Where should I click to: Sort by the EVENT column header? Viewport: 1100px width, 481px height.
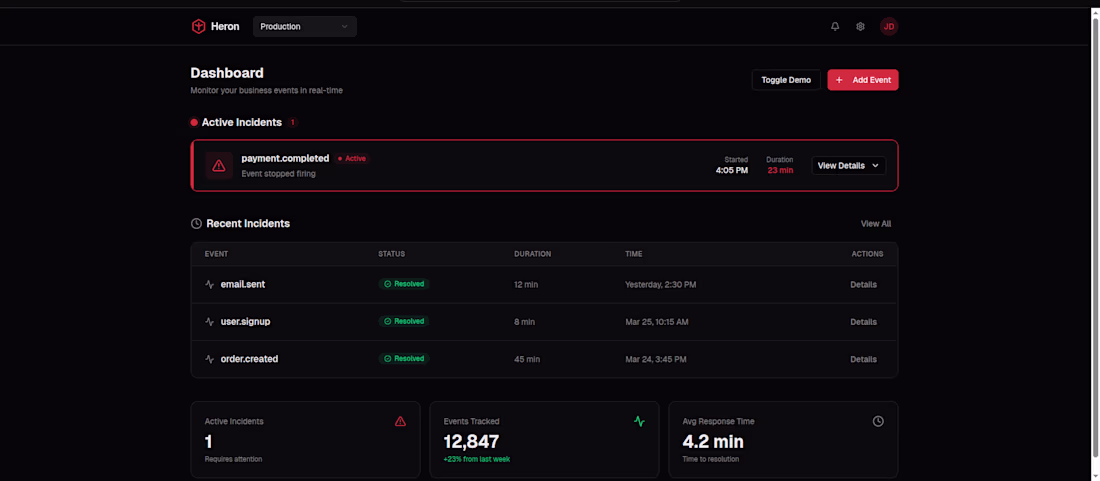(x=216, y=254)
